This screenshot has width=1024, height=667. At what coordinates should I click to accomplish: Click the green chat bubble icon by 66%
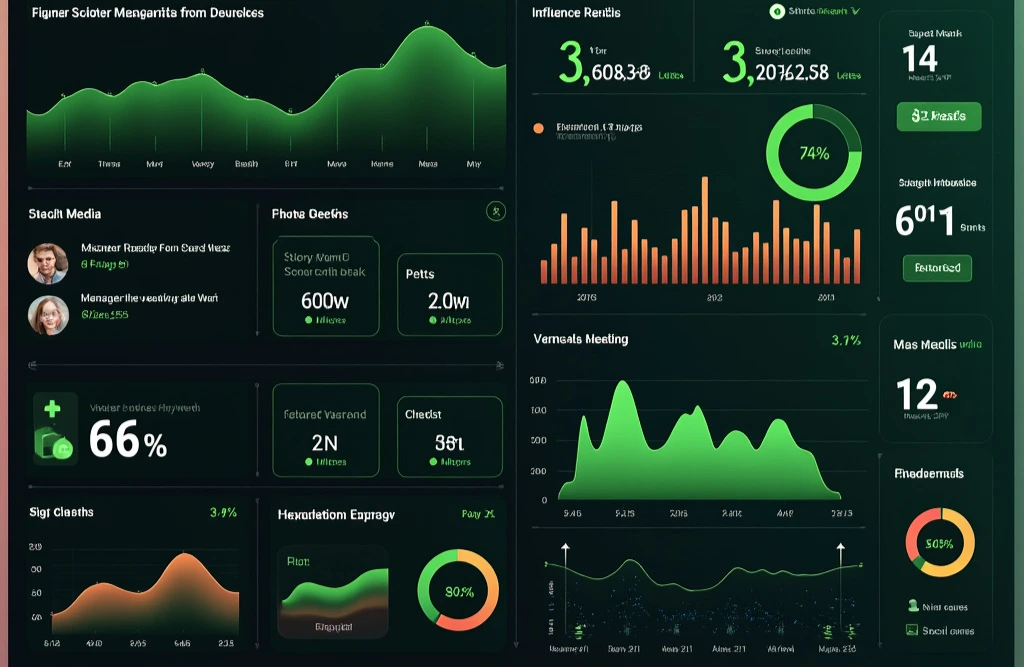pos(62,448)
